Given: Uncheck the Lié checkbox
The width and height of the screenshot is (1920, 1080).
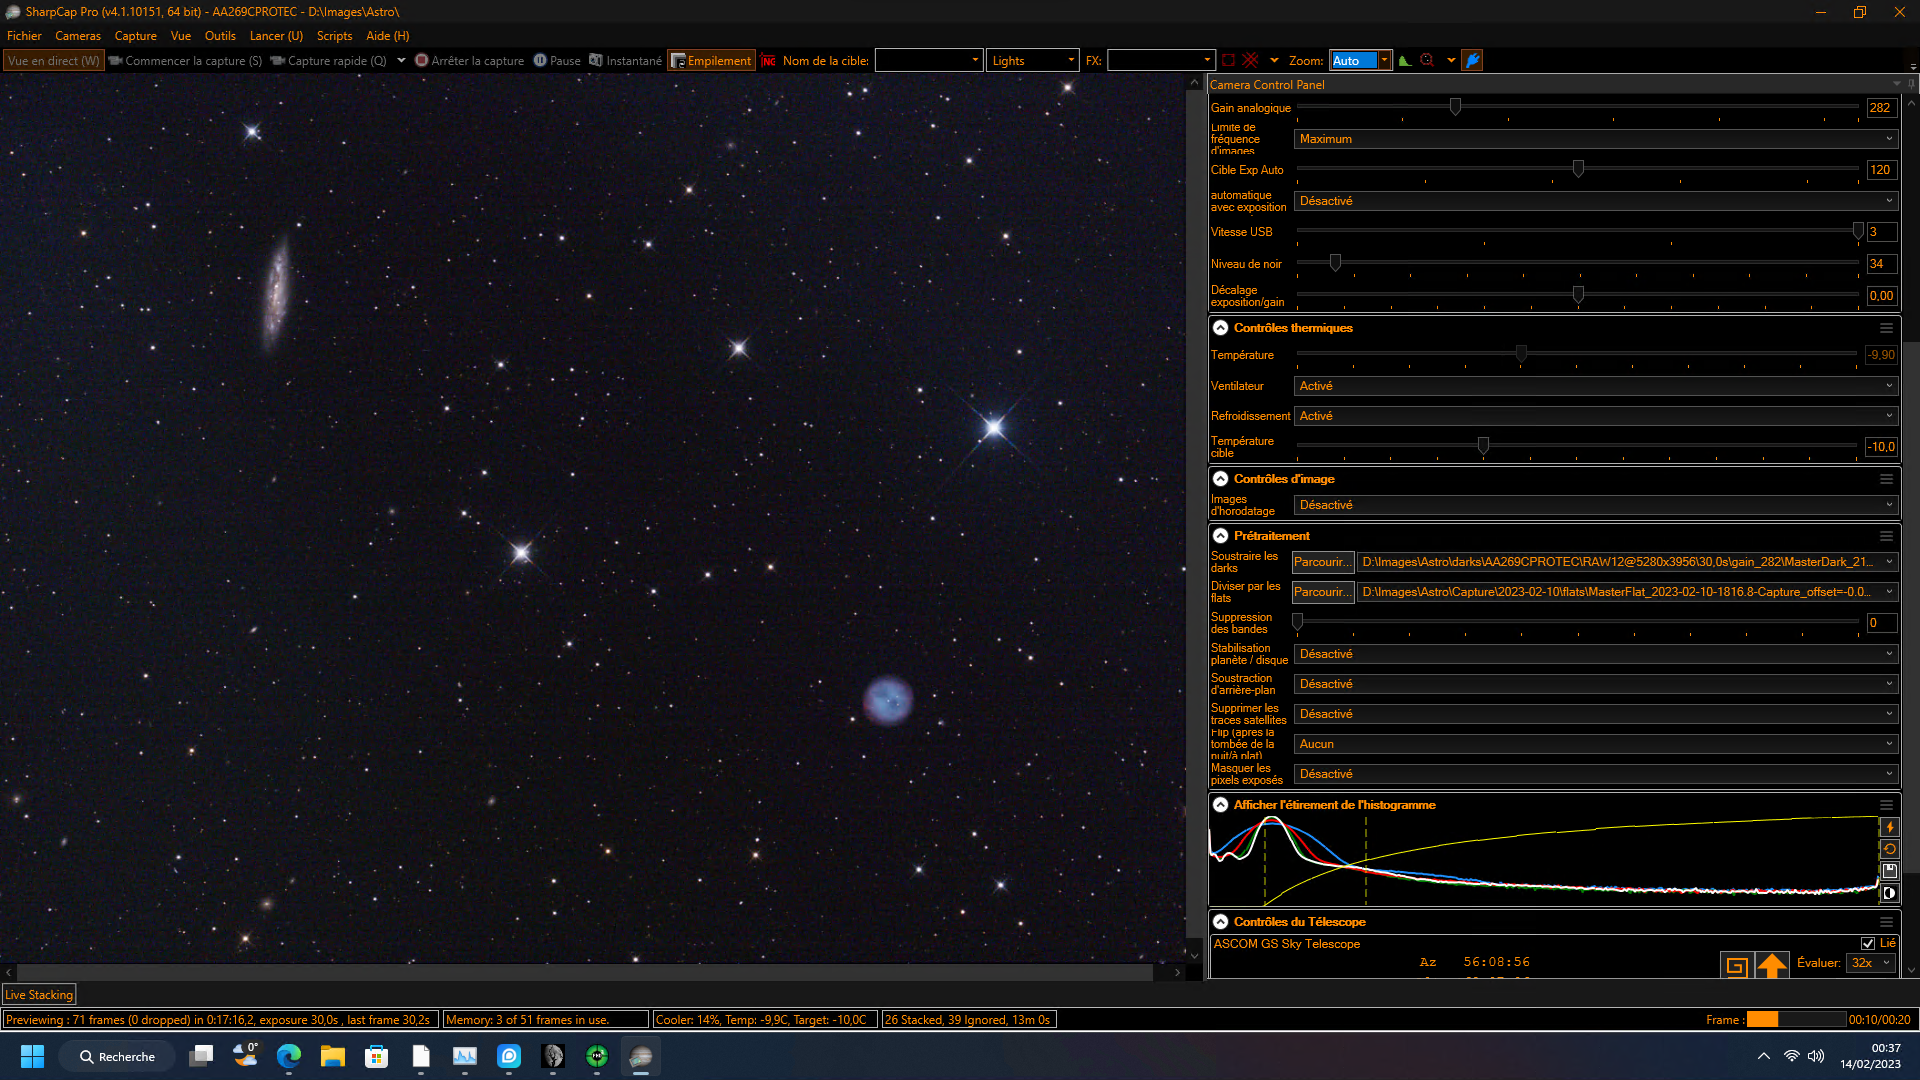Looking at the screenshot, I should click(x=1867, y=943).
